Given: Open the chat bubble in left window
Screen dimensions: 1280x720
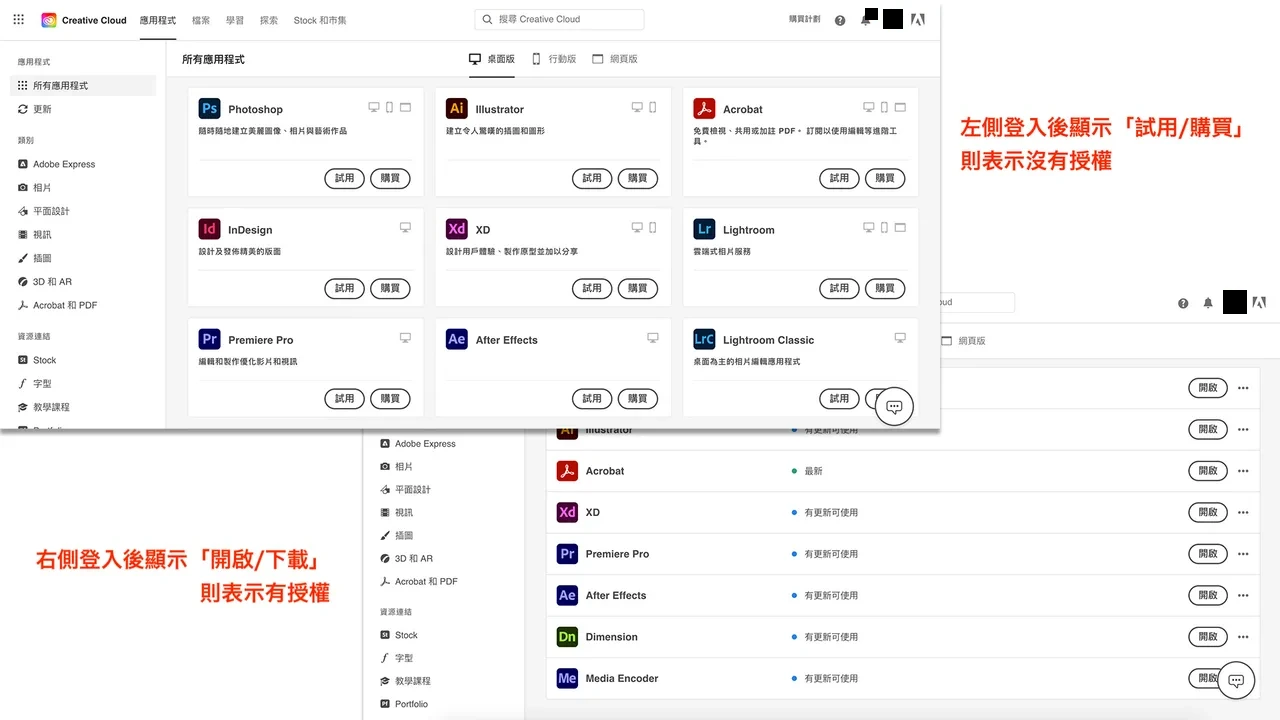Looking at the screenshot, I should (895, 407).
